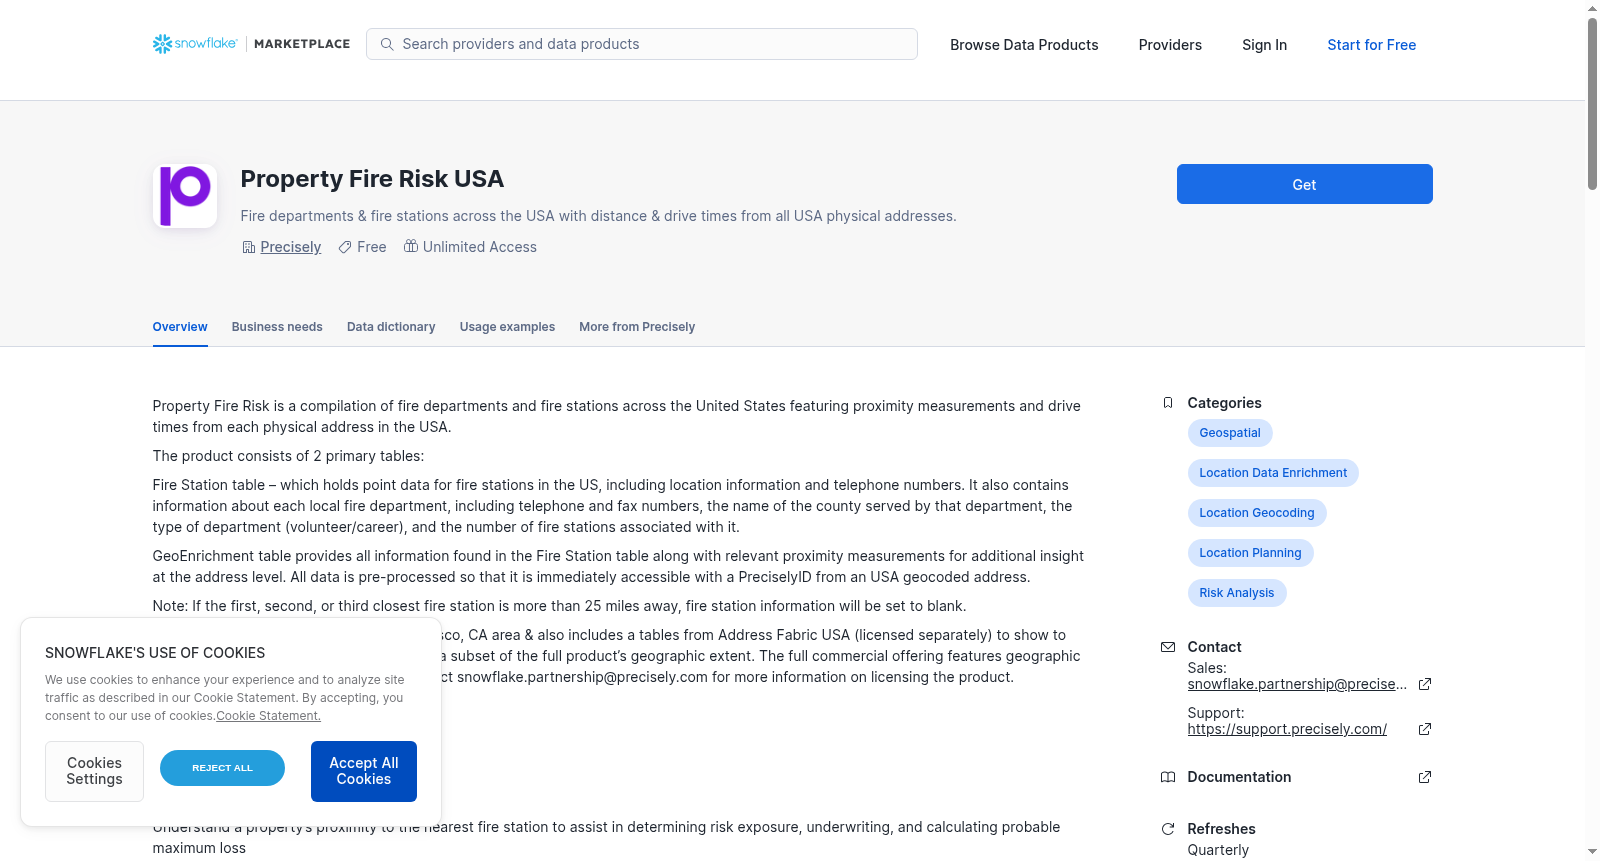
Task: Click Accept All Cookies button
Action: [x=364, y=771]
